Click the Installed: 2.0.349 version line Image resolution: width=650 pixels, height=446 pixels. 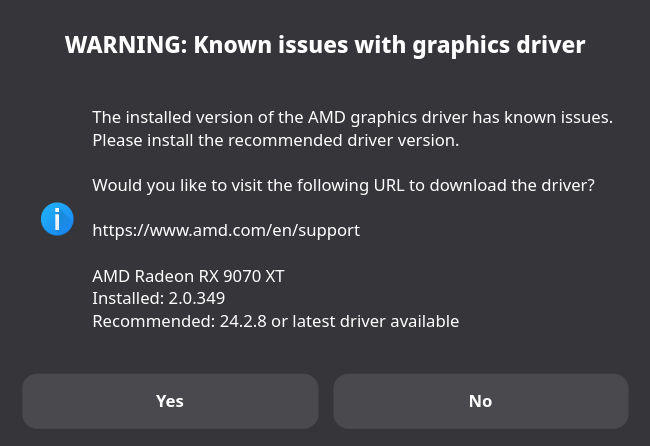coord(158,298)
